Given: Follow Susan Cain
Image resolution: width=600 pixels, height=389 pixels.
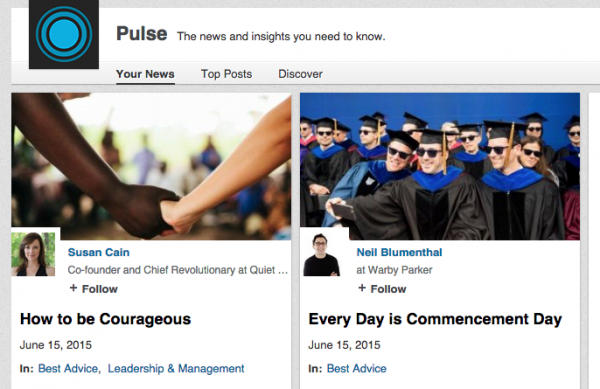Looking at the screenshot, I should pos(94,289).
